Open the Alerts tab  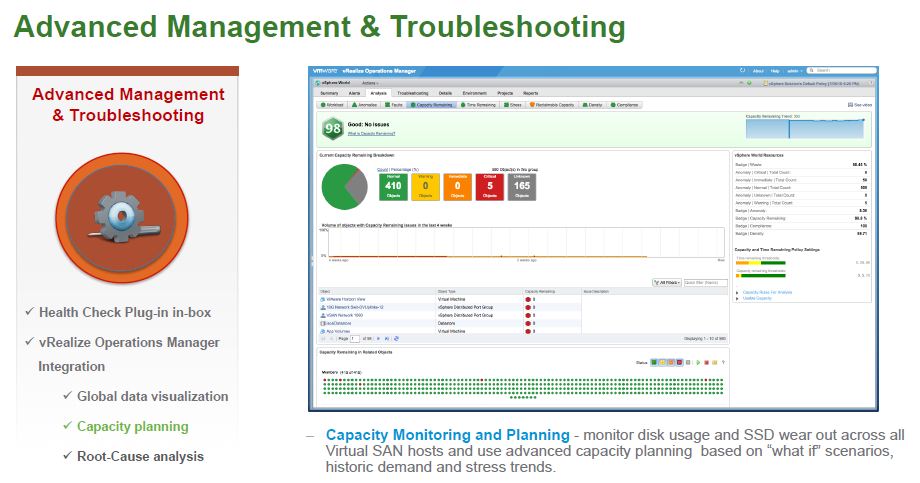tap(353, 92)
